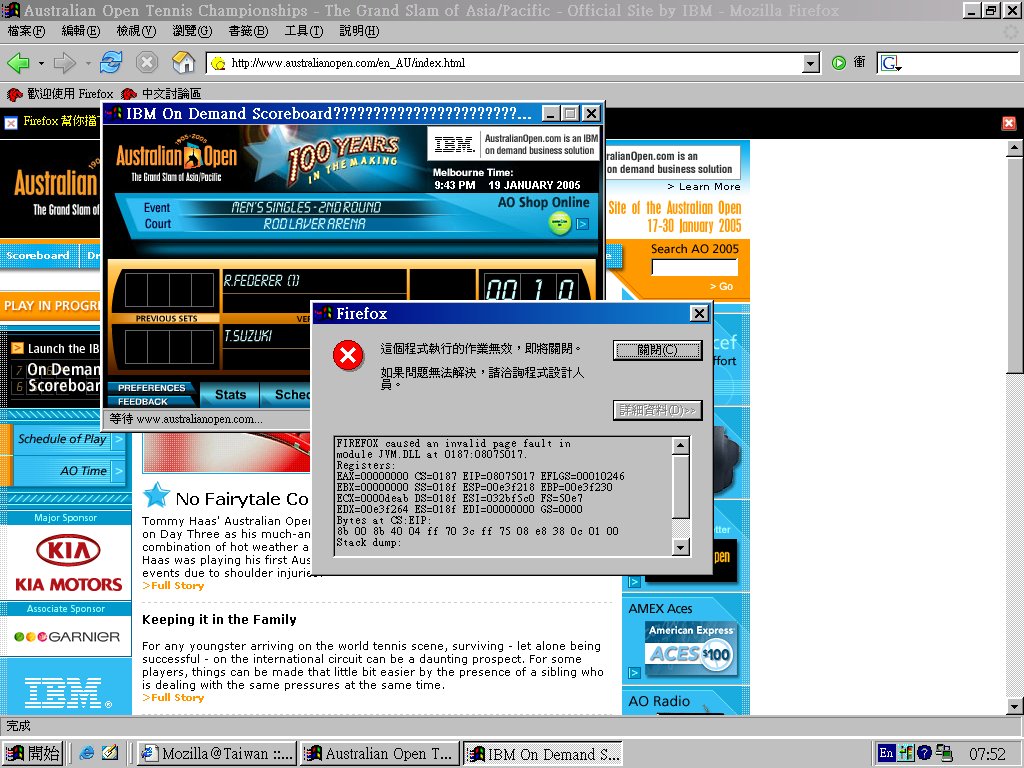The image size is (1024, 768).
Task: Click the Search AO 2005 input field
Action: (x=695, y=267)
